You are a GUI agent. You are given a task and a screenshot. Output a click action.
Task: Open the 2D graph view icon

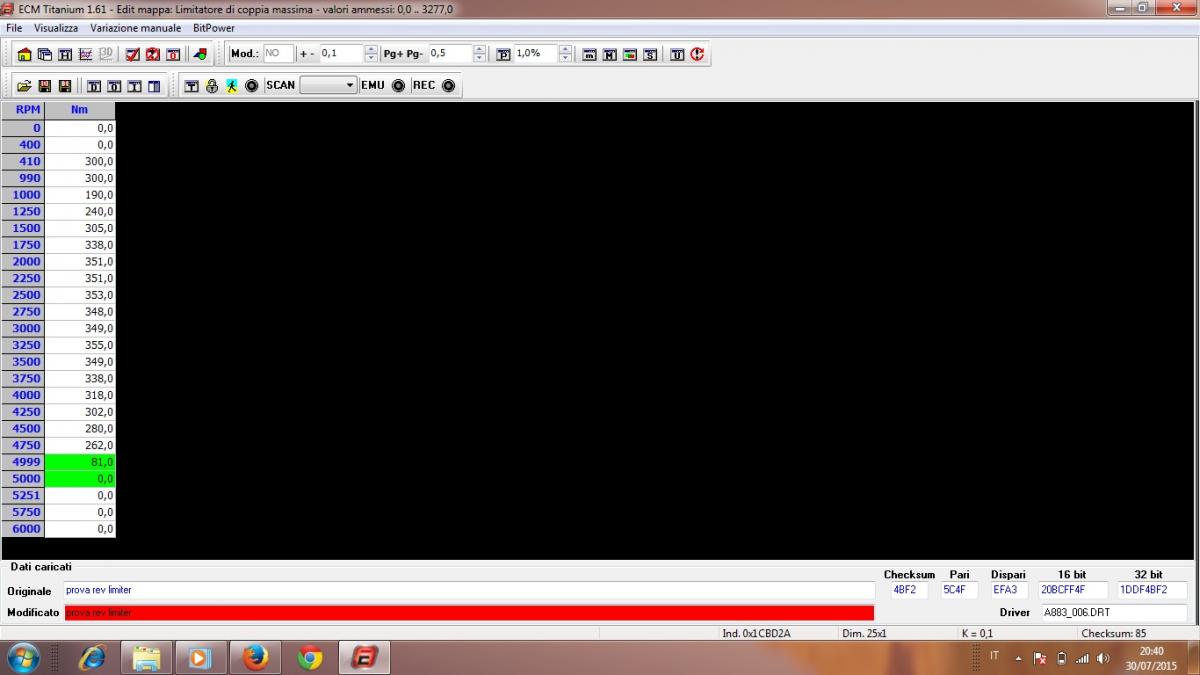click(x=85, y=54)
